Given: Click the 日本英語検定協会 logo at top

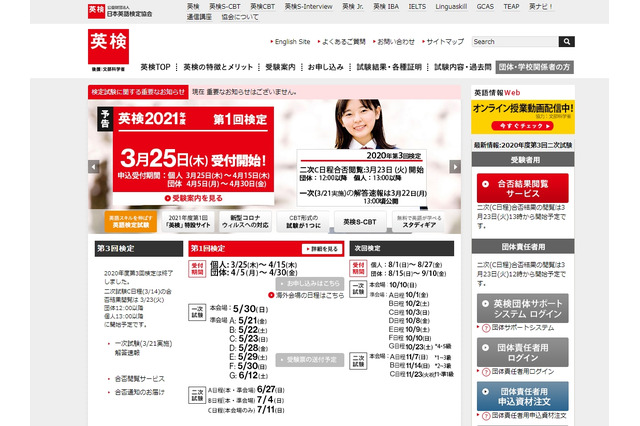Looking at the screenshot, I should [120, 11].
